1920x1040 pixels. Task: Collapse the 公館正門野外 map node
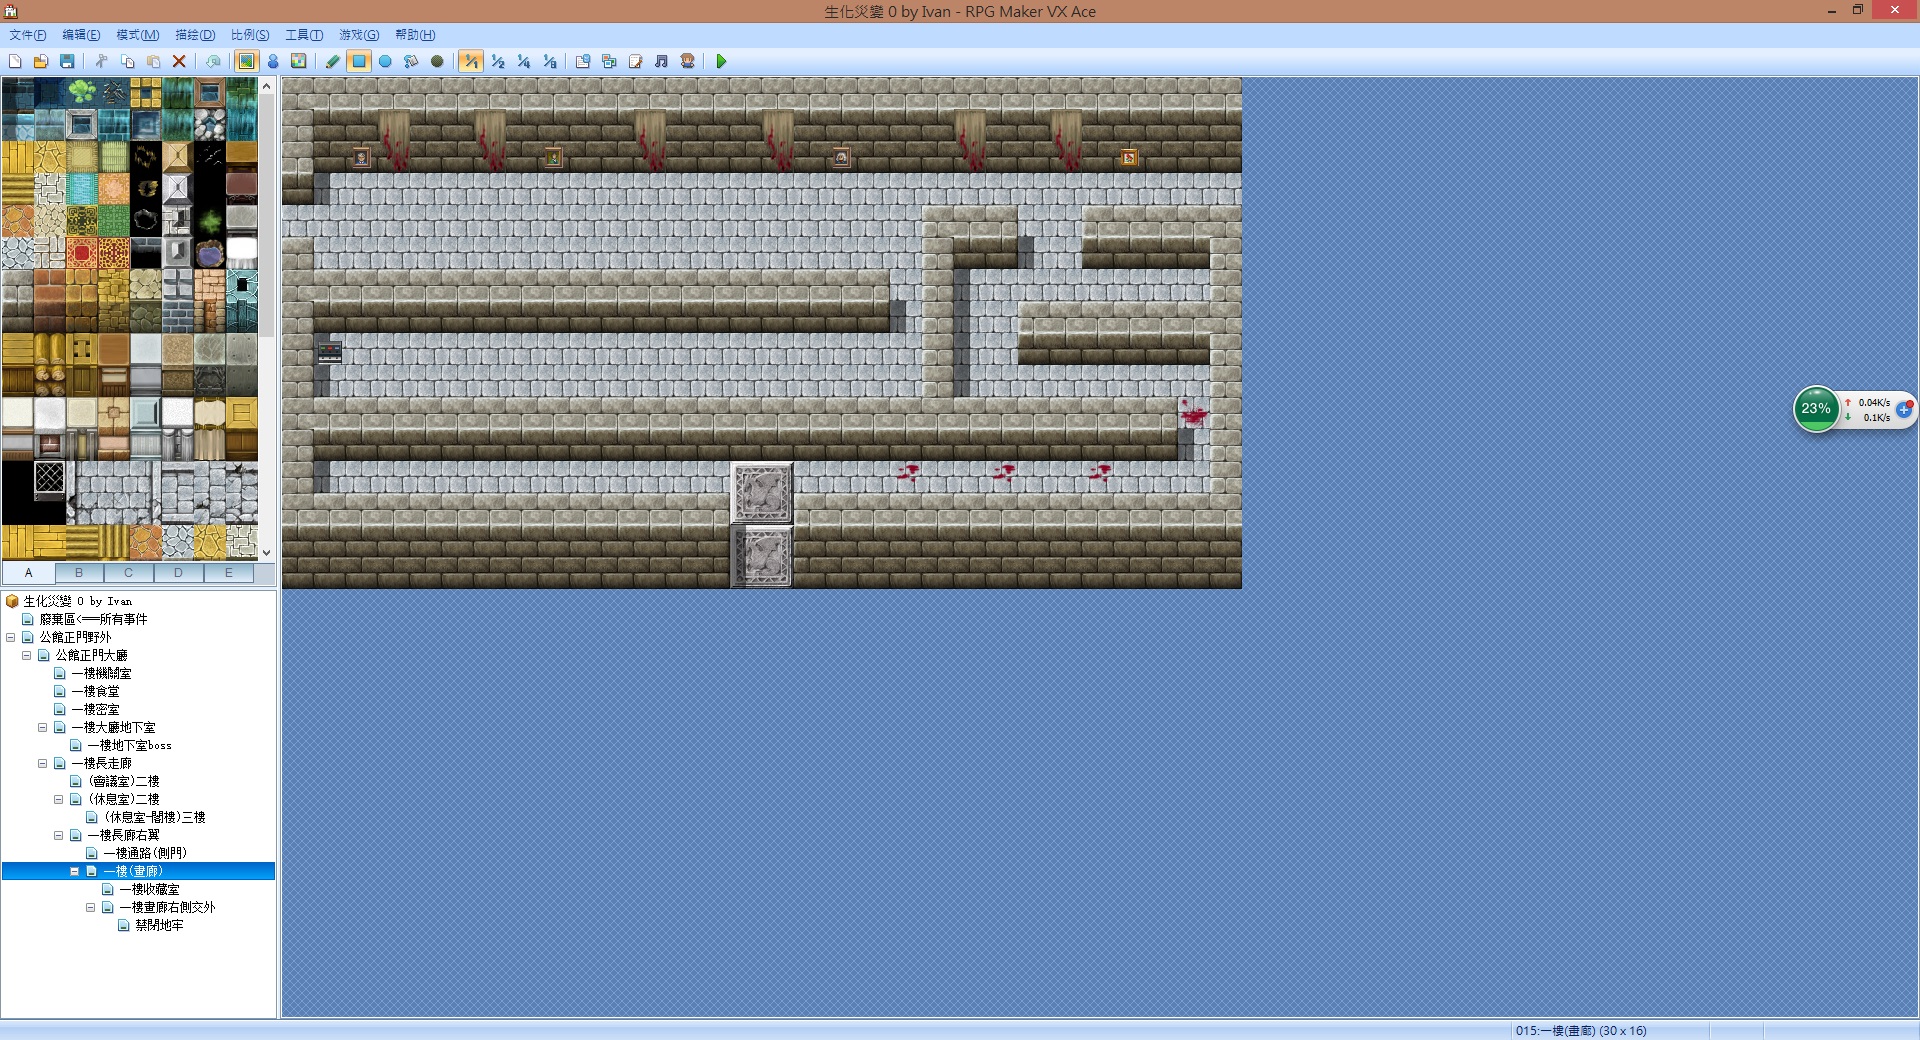[11, 637]
